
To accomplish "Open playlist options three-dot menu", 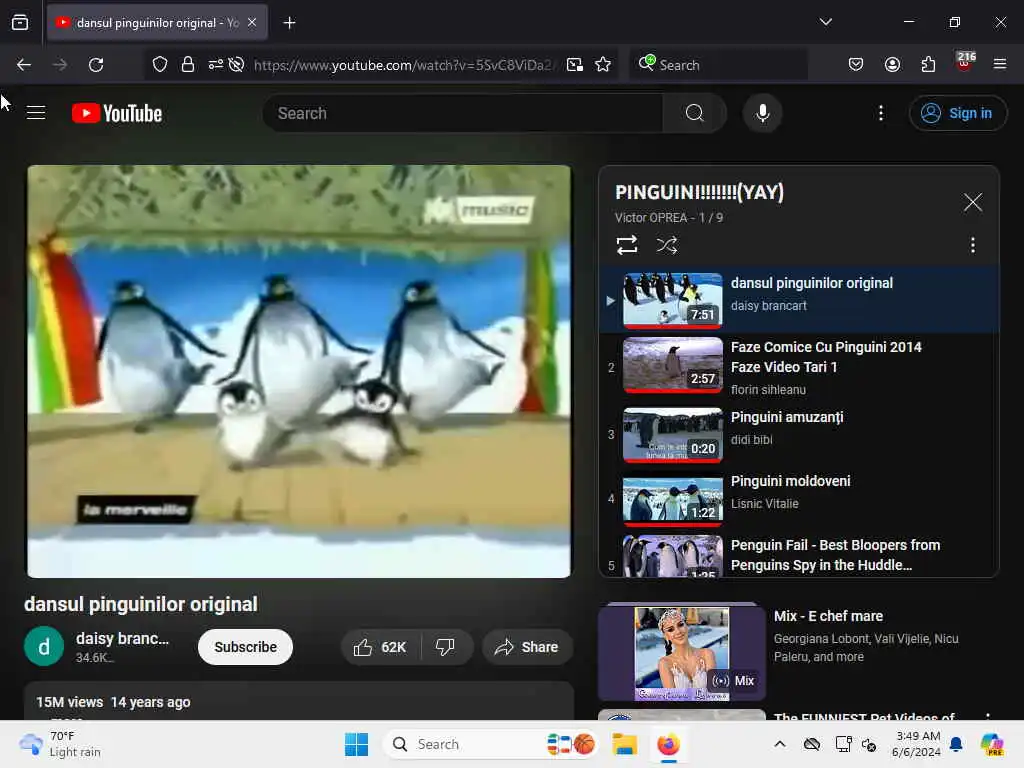I will [x=972, y=245].
